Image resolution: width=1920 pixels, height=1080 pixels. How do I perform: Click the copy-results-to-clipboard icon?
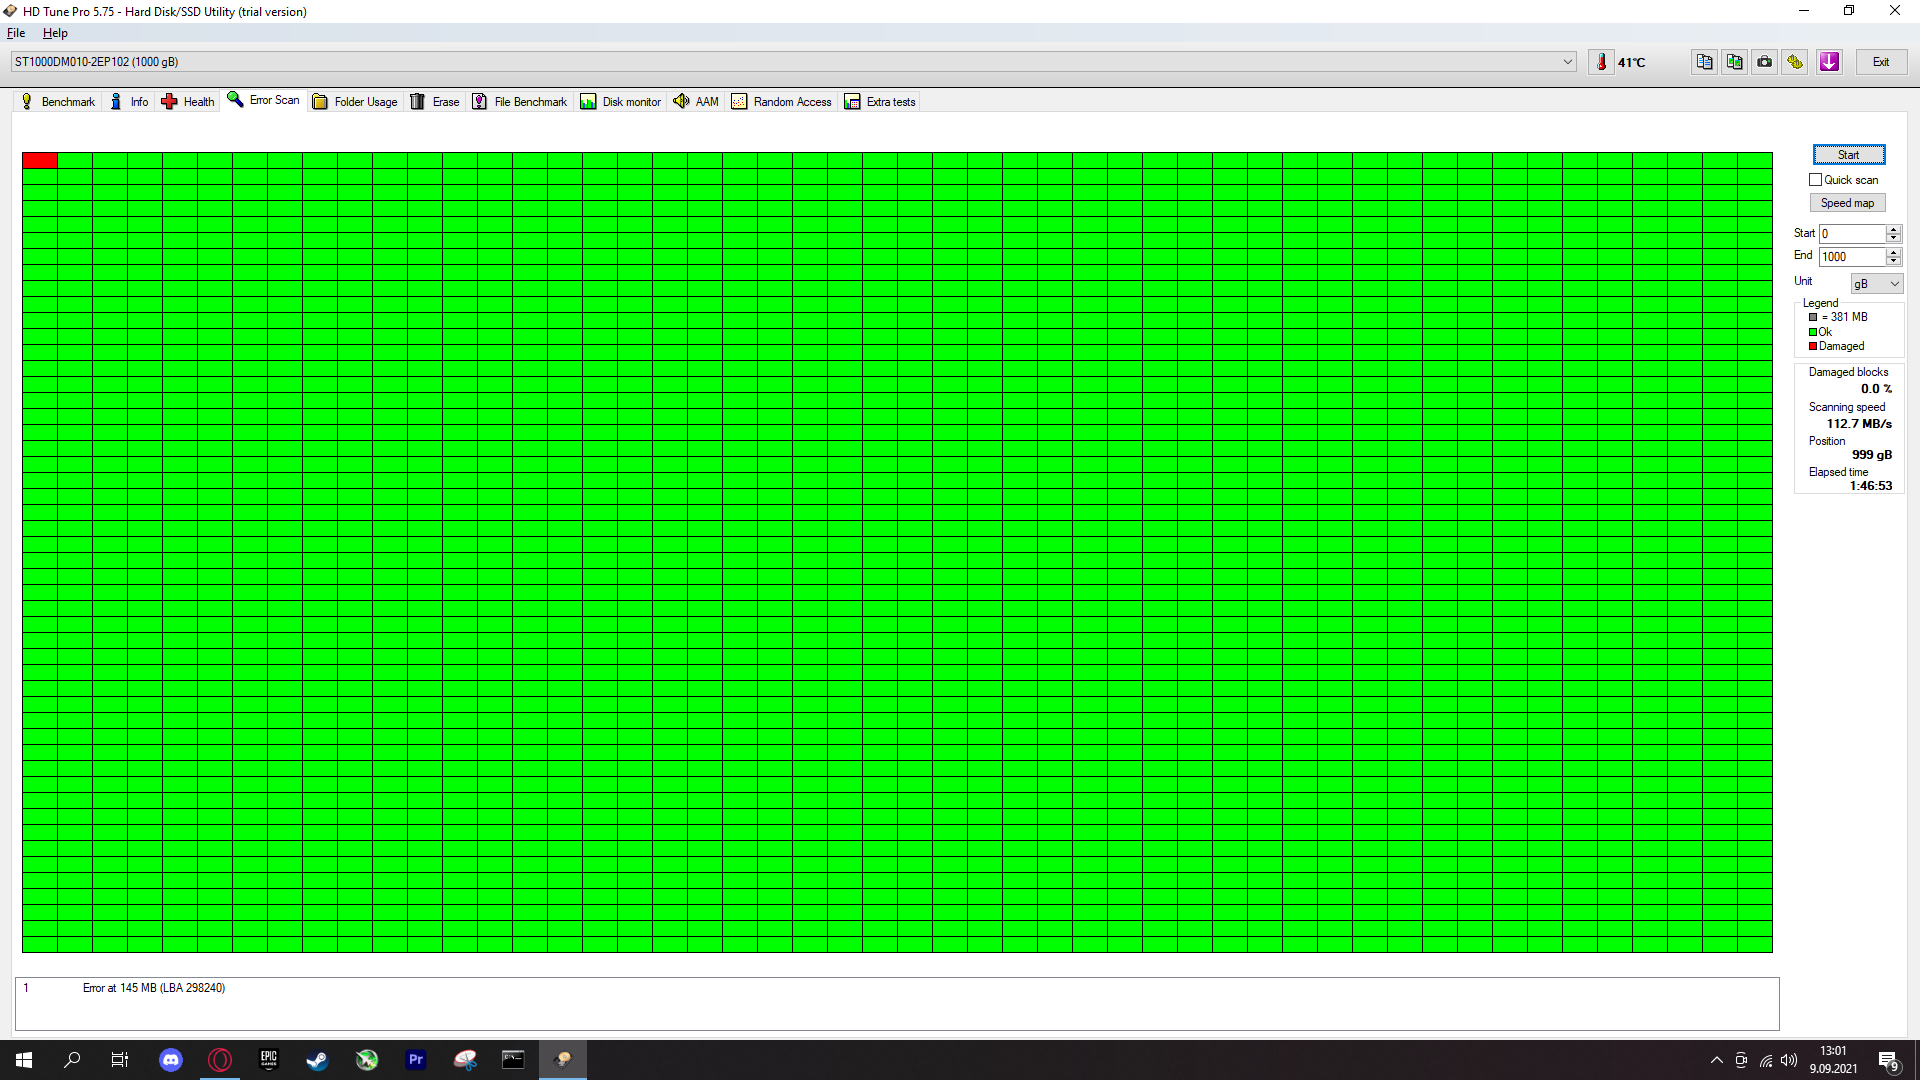[1703, 61]
